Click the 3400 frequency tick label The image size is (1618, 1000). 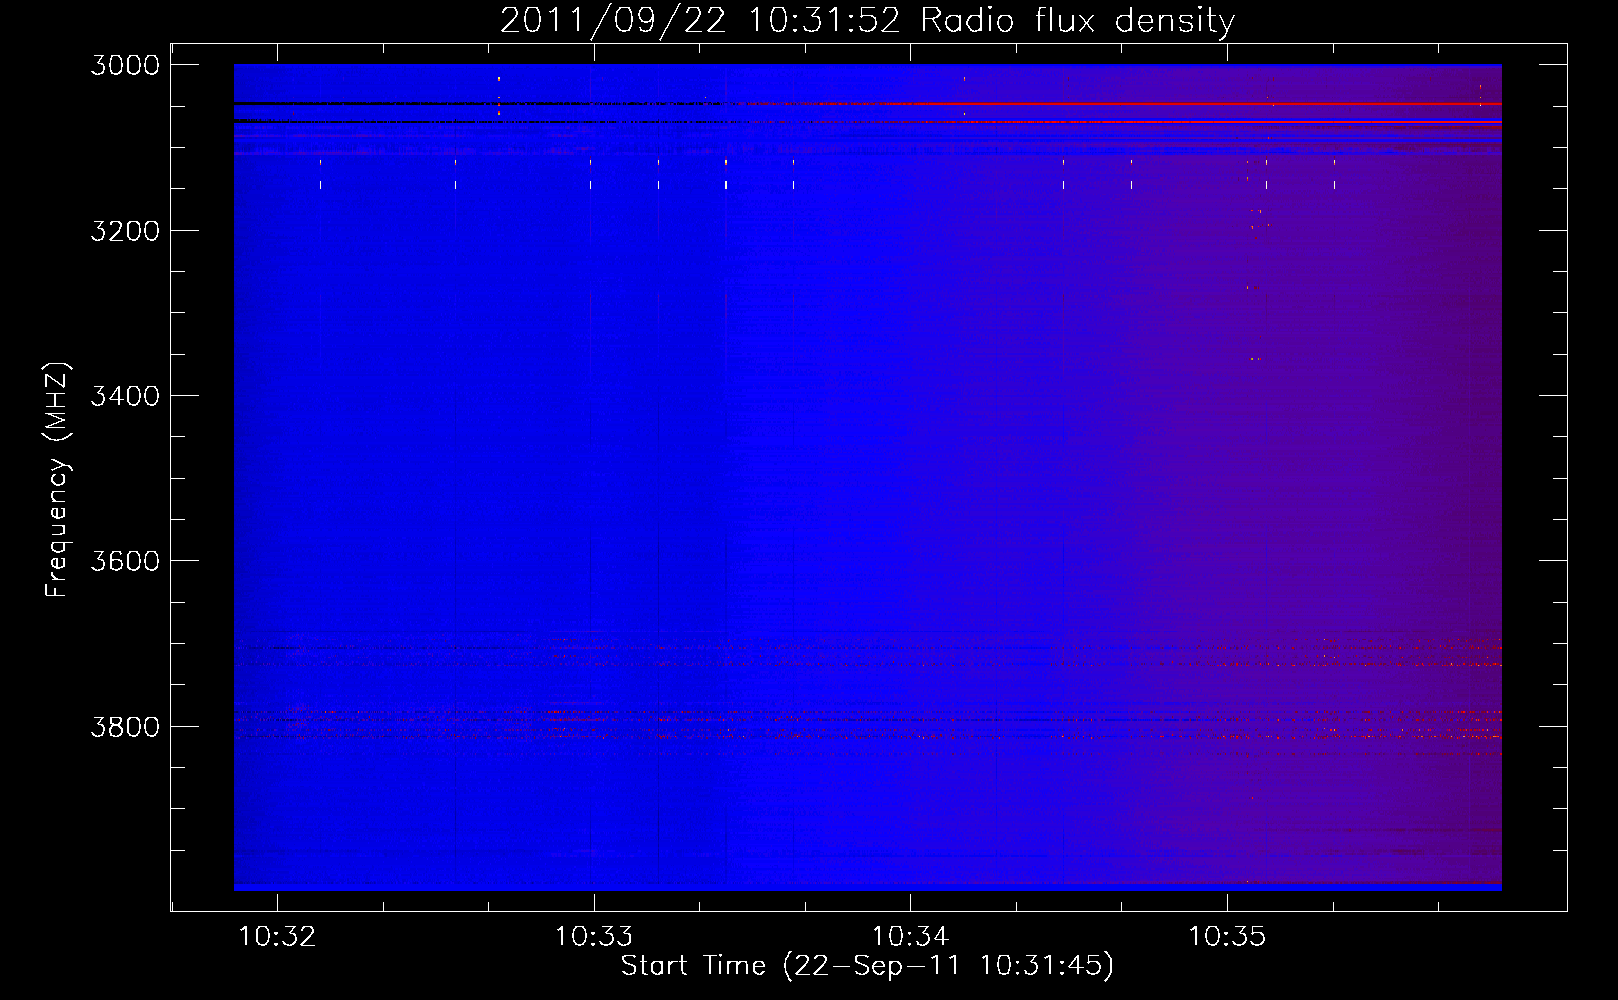click(x=125, y=396)
